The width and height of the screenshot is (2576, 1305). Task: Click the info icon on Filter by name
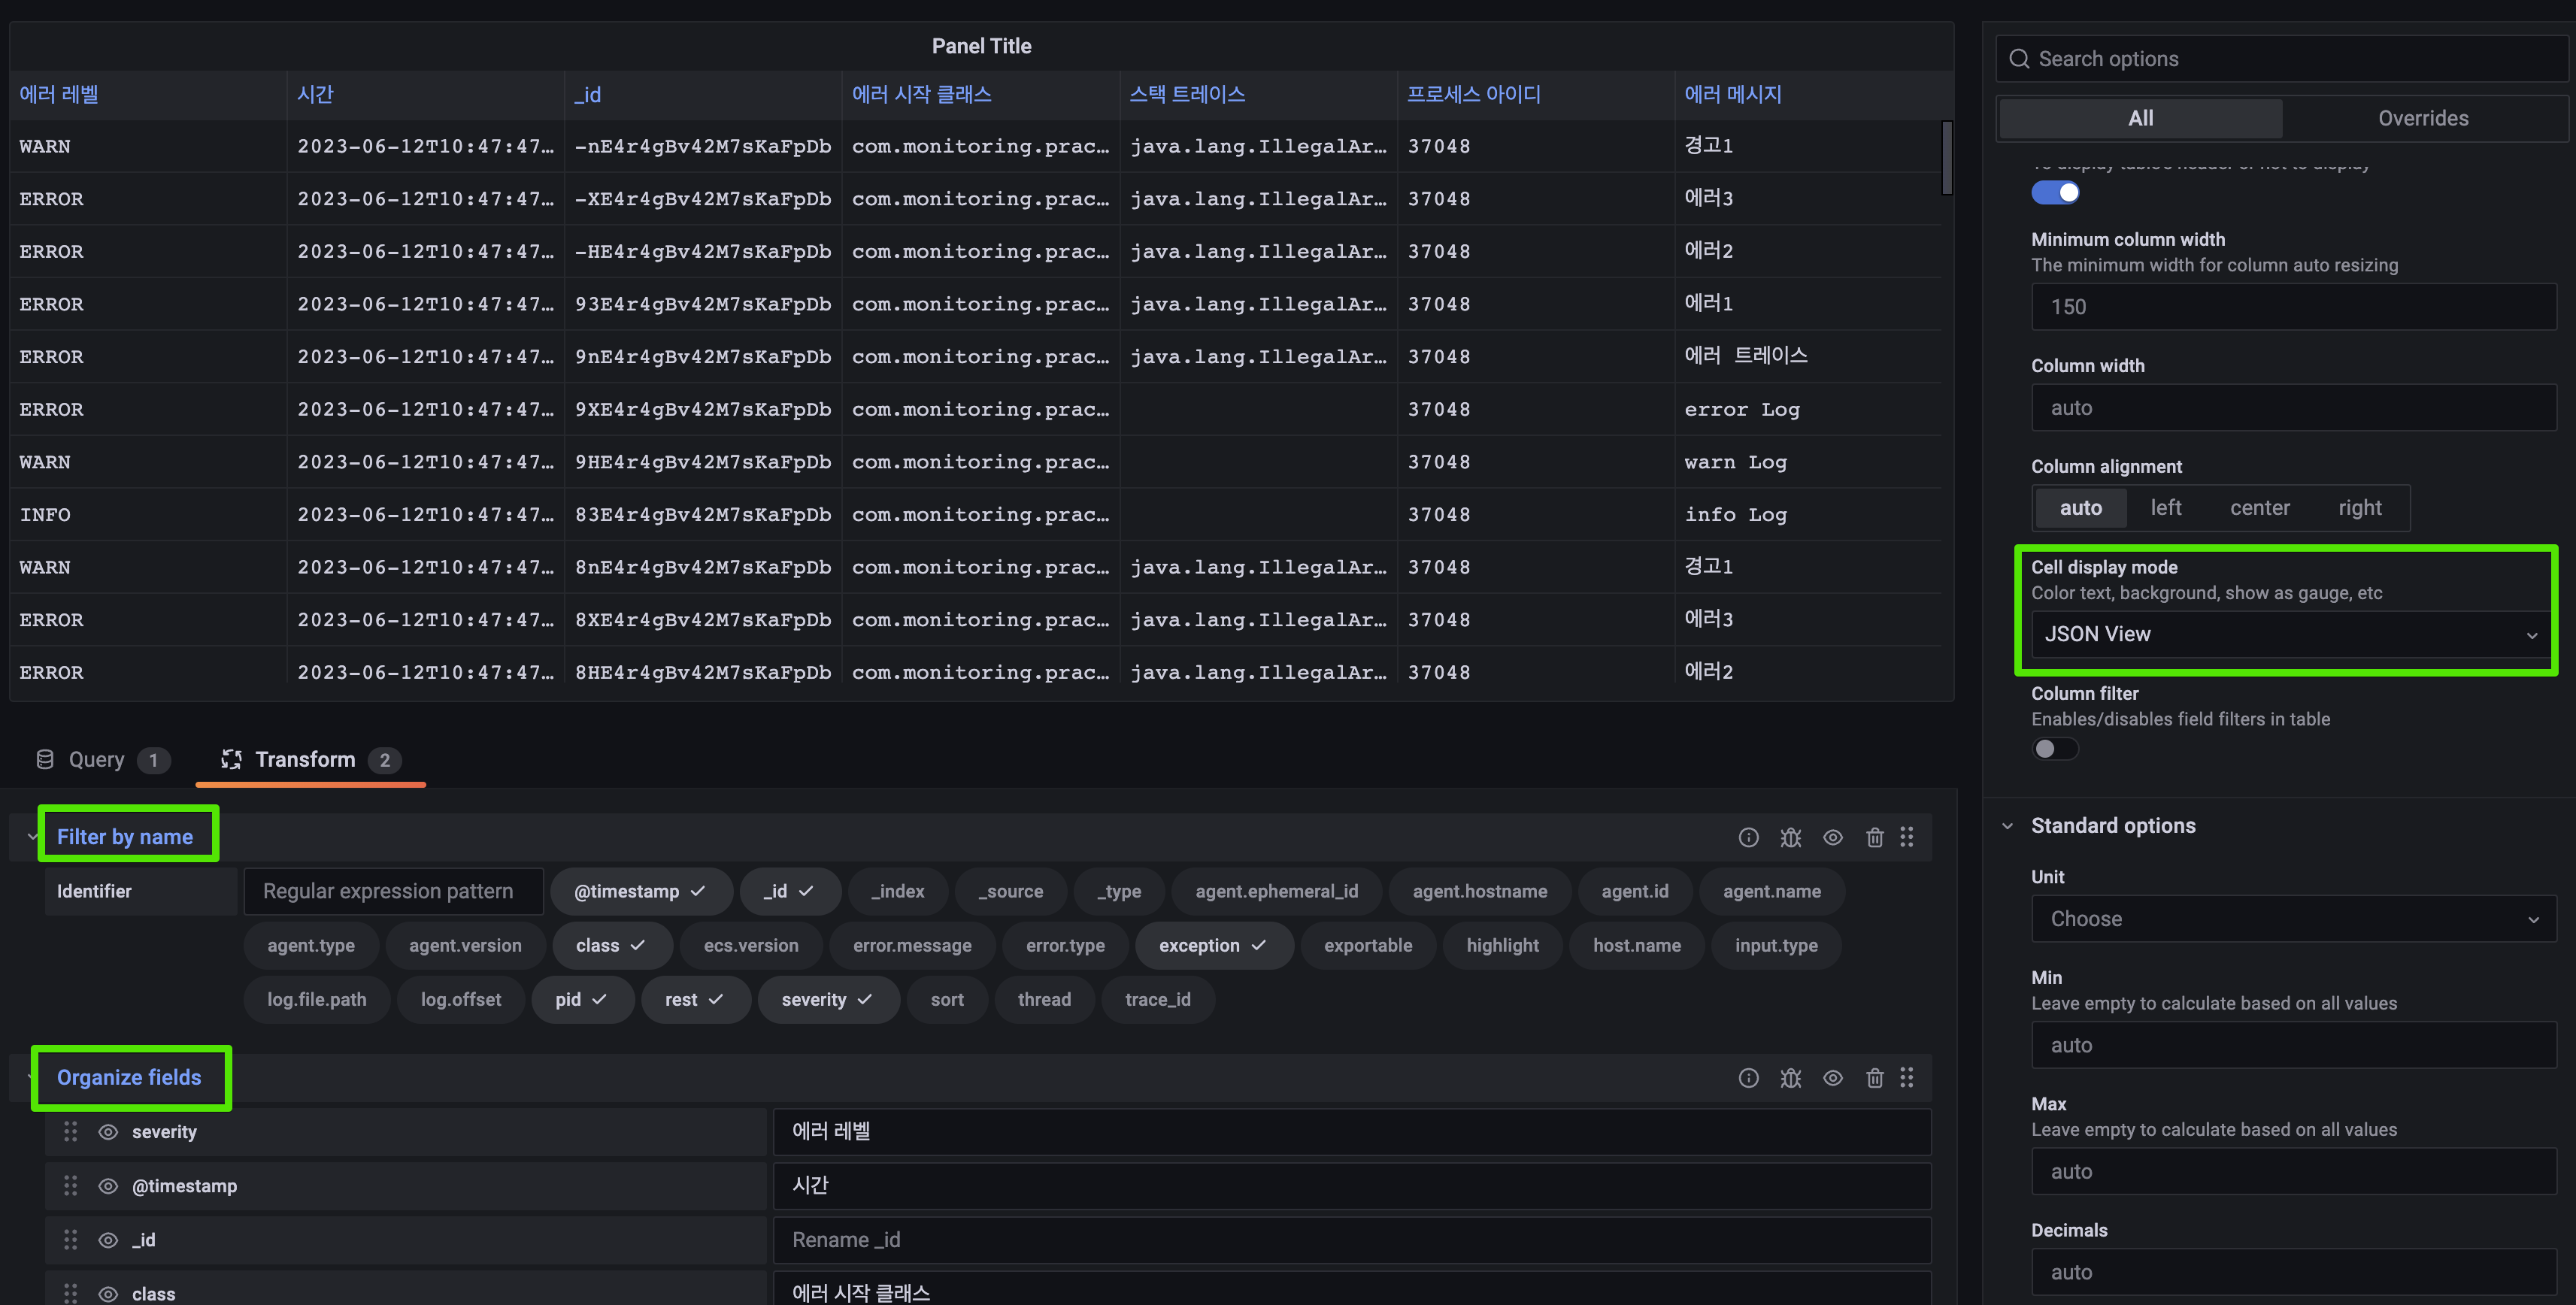pyautogui.click(x=1748, y=837)
